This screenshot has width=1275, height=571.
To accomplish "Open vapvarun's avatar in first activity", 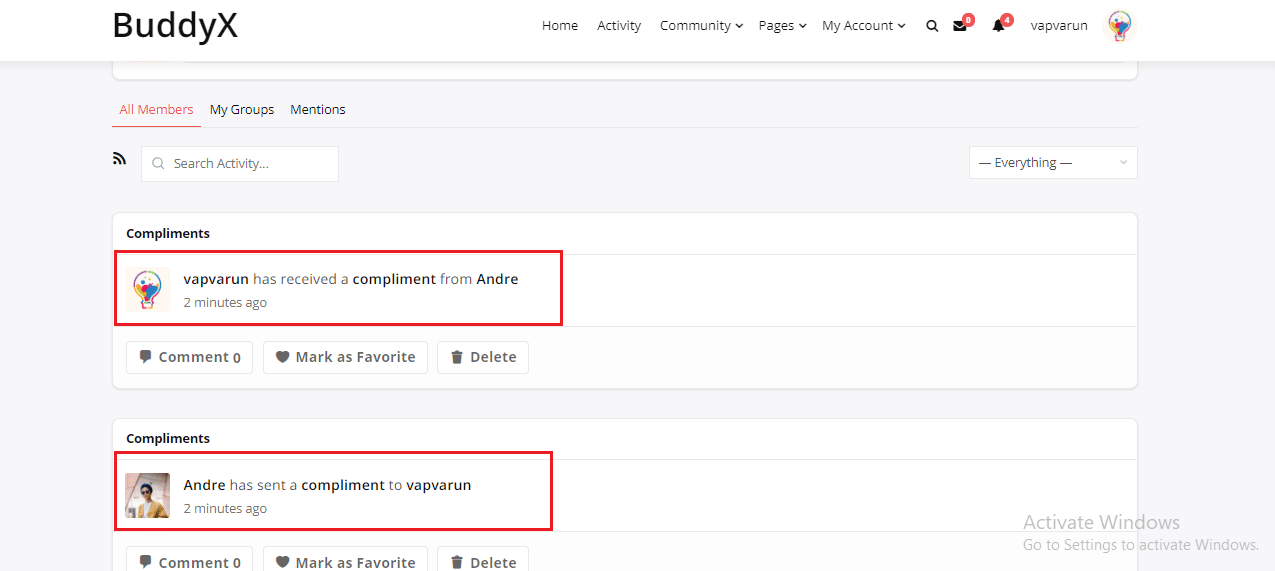I will click(x=148, y=290).
